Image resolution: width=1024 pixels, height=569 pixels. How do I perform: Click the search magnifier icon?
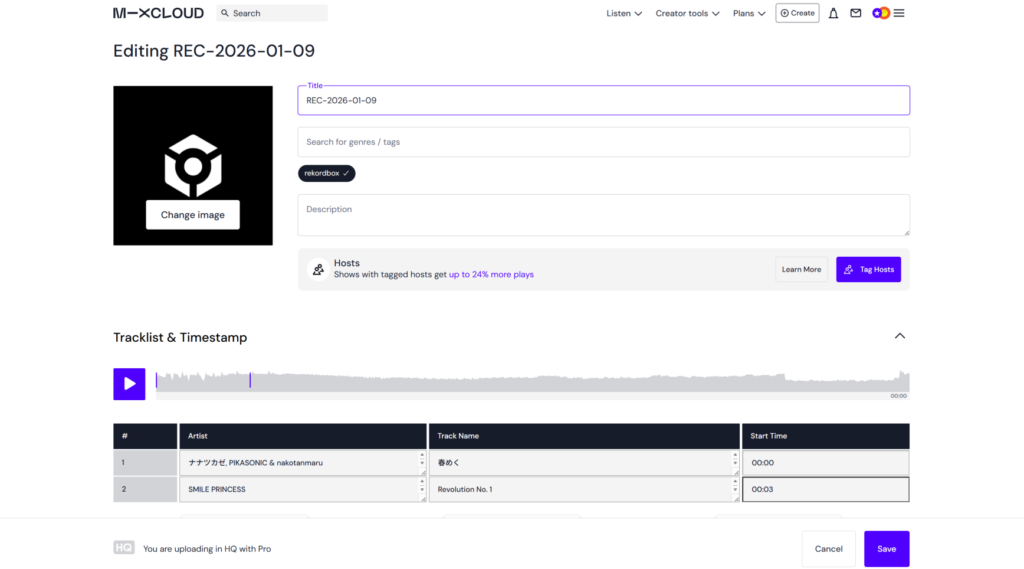[x=225, y=13]
